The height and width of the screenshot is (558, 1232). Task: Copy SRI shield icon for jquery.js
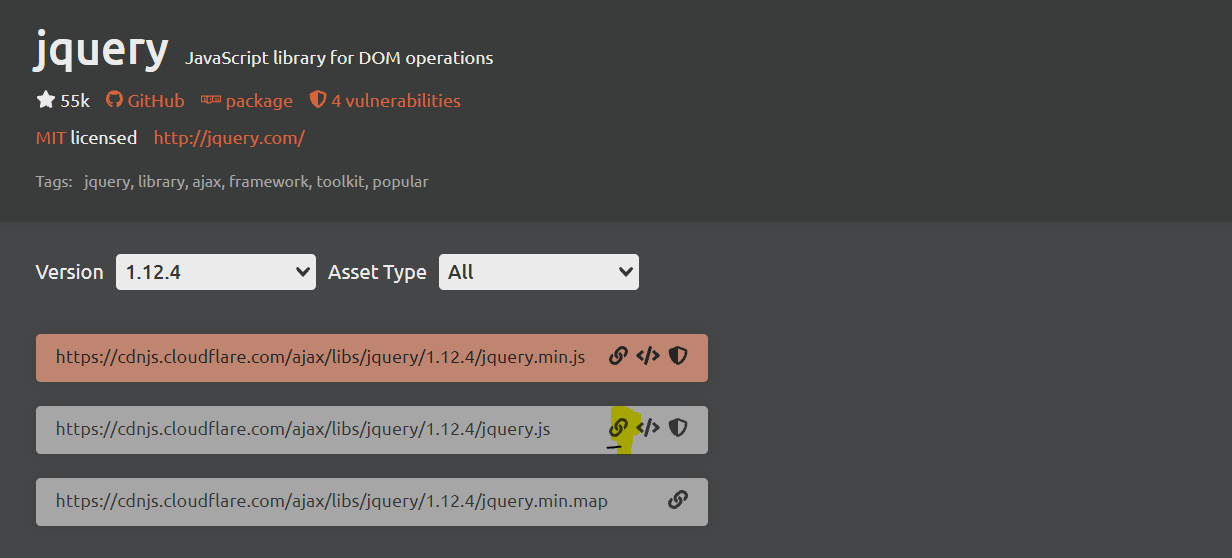(678, 428)
